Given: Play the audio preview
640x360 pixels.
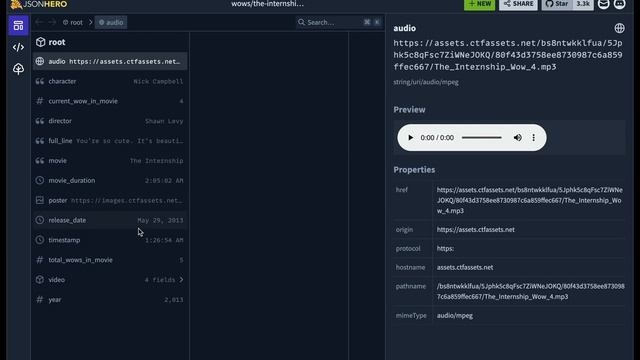Looking at the screenshot, I should (x=411, y=138).
